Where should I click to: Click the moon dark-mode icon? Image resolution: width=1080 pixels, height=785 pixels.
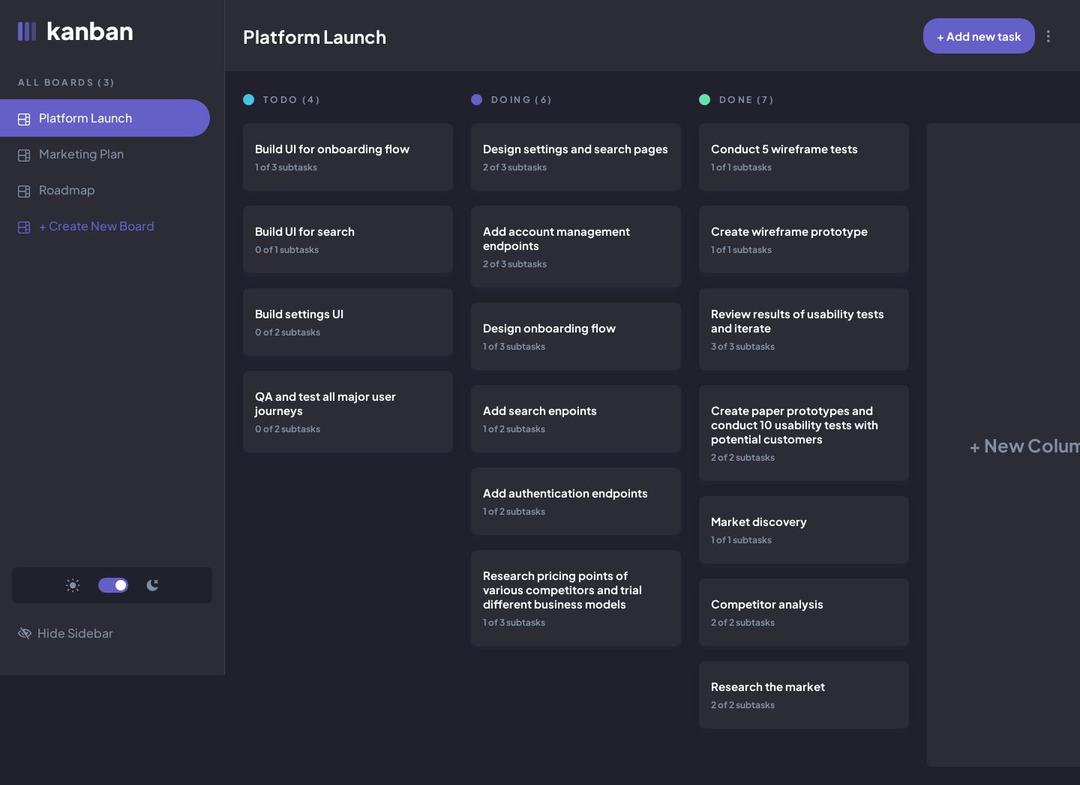pos(152,586)
